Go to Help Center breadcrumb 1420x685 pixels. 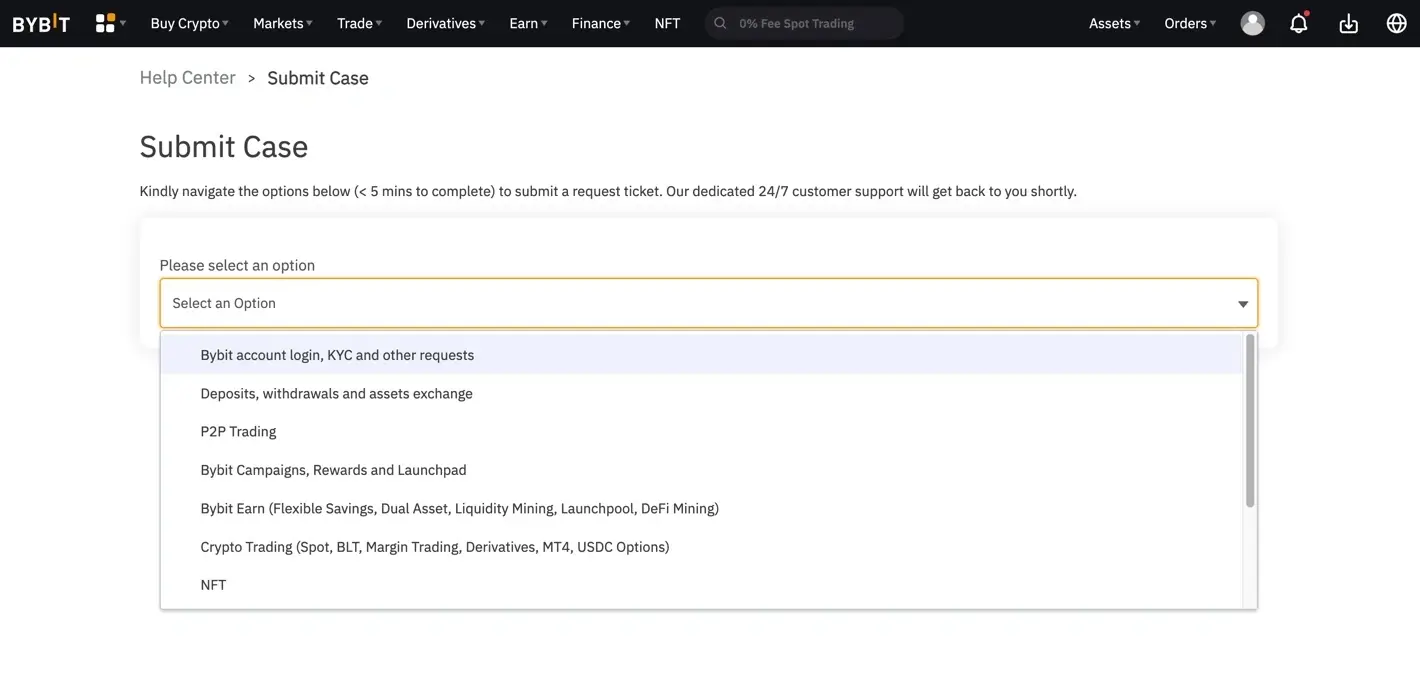[187, 78]
